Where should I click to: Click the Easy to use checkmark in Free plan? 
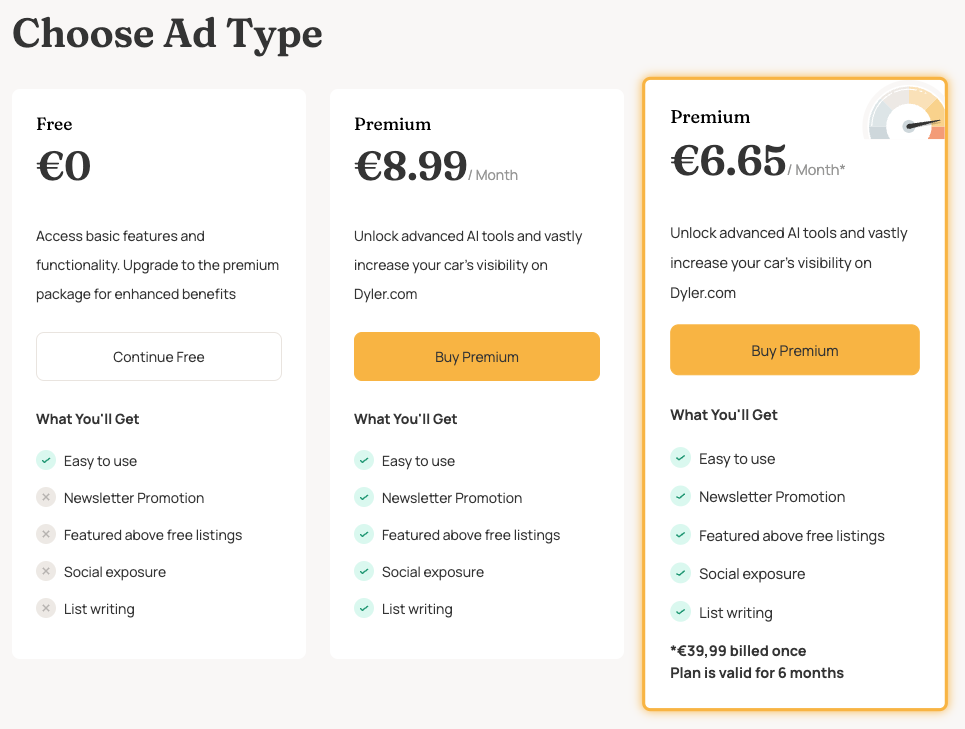pos(46,460)
